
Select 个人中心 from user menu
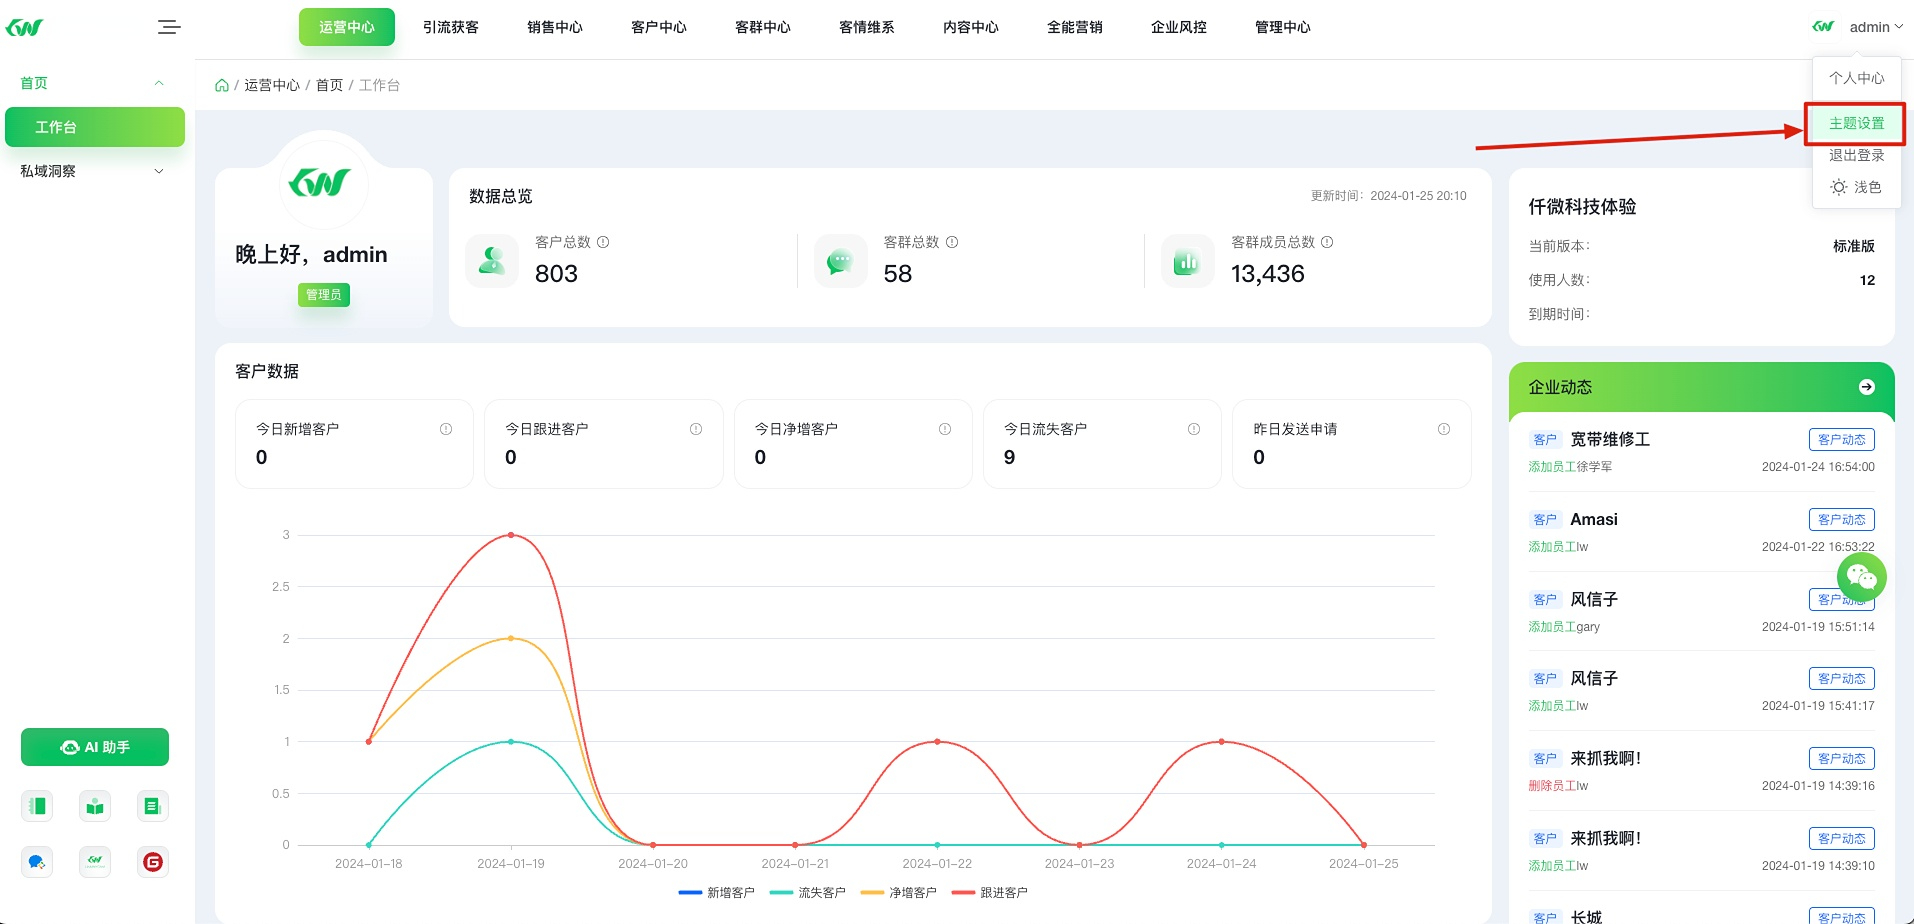[x=1856, y=78]
